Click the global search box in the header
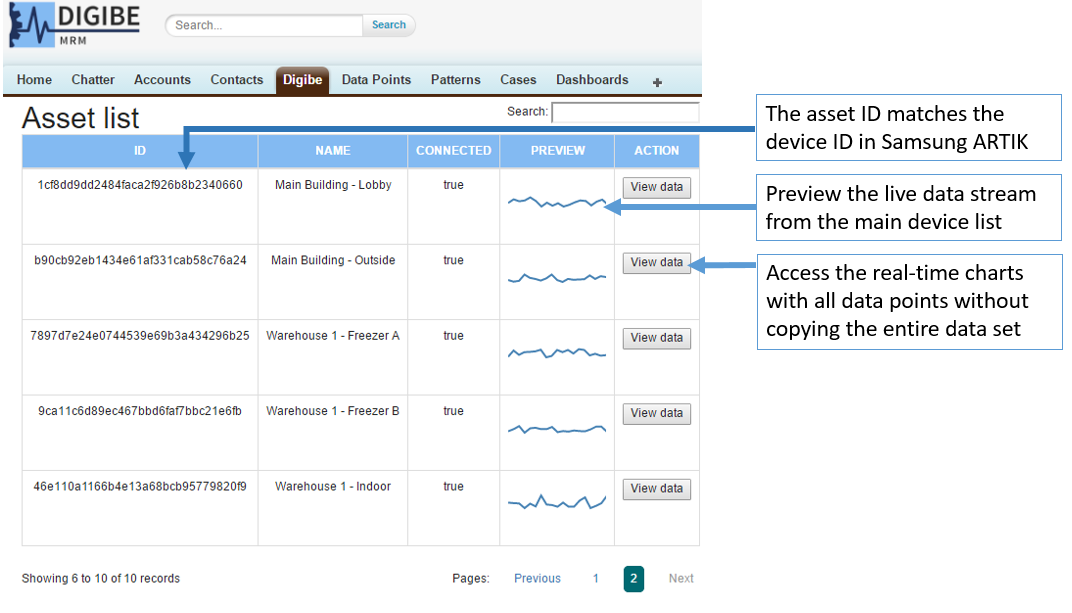 click(x=264, y=25)
